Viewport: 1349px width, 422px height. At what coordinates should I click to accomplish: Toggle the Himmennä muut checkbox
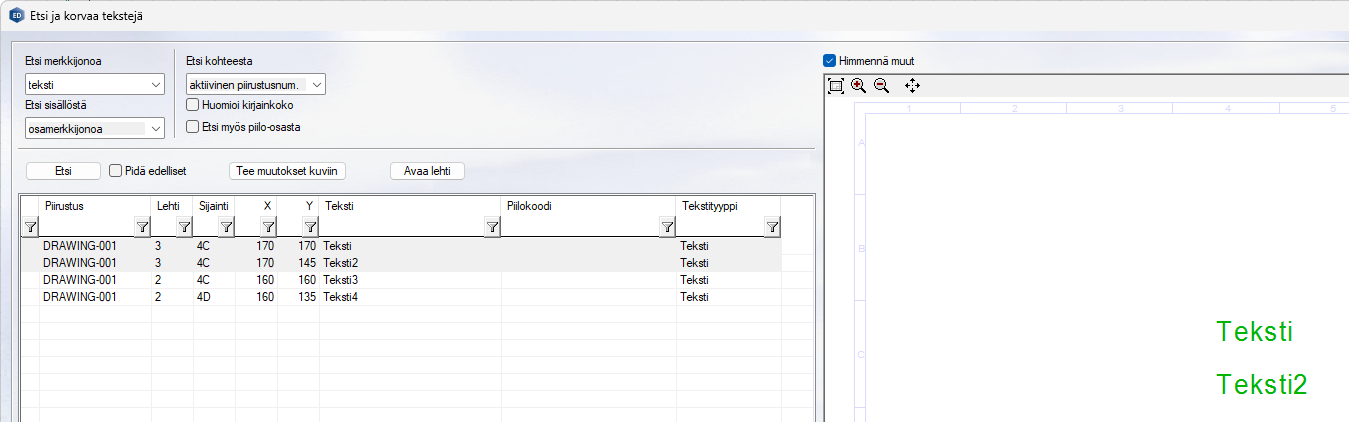(829, 60)
